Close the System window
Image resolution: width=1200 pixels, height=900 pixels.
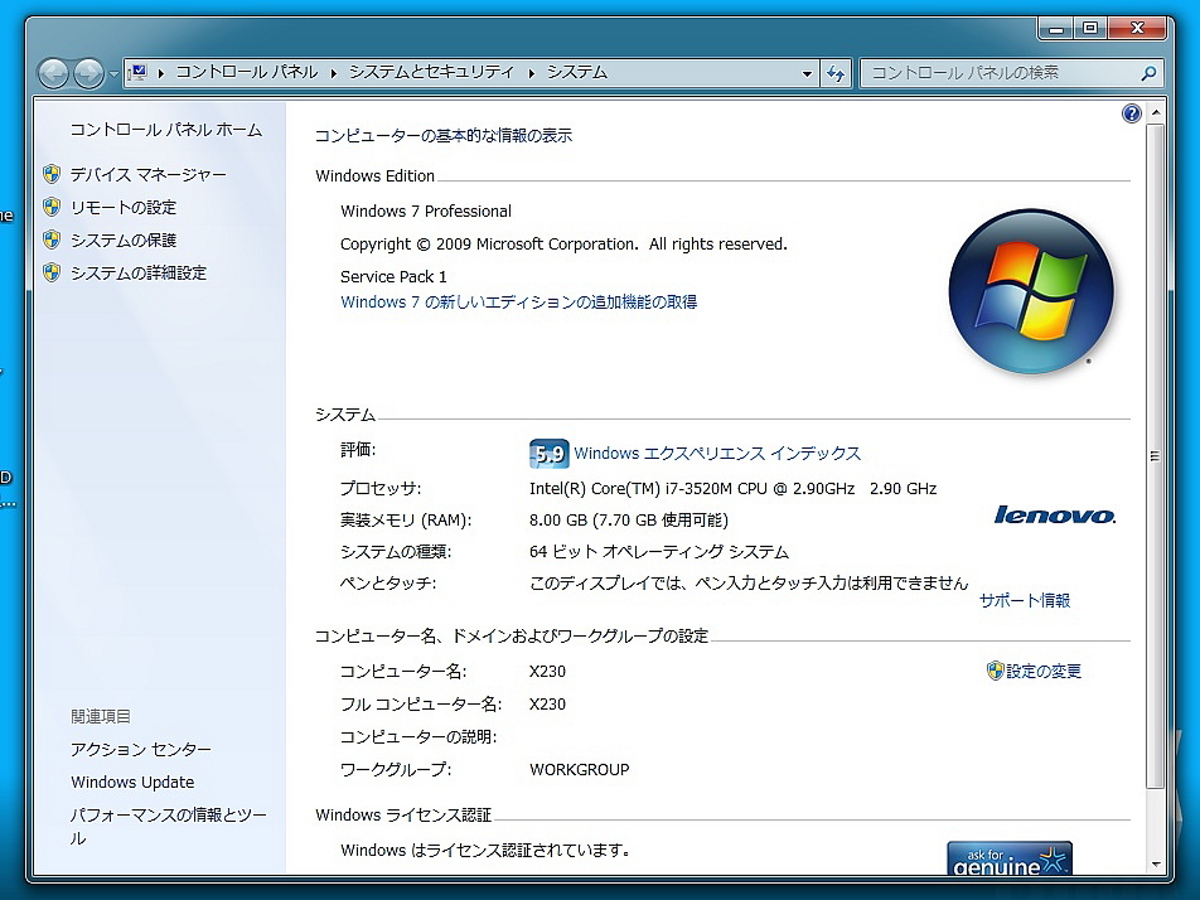(1138, 28)
